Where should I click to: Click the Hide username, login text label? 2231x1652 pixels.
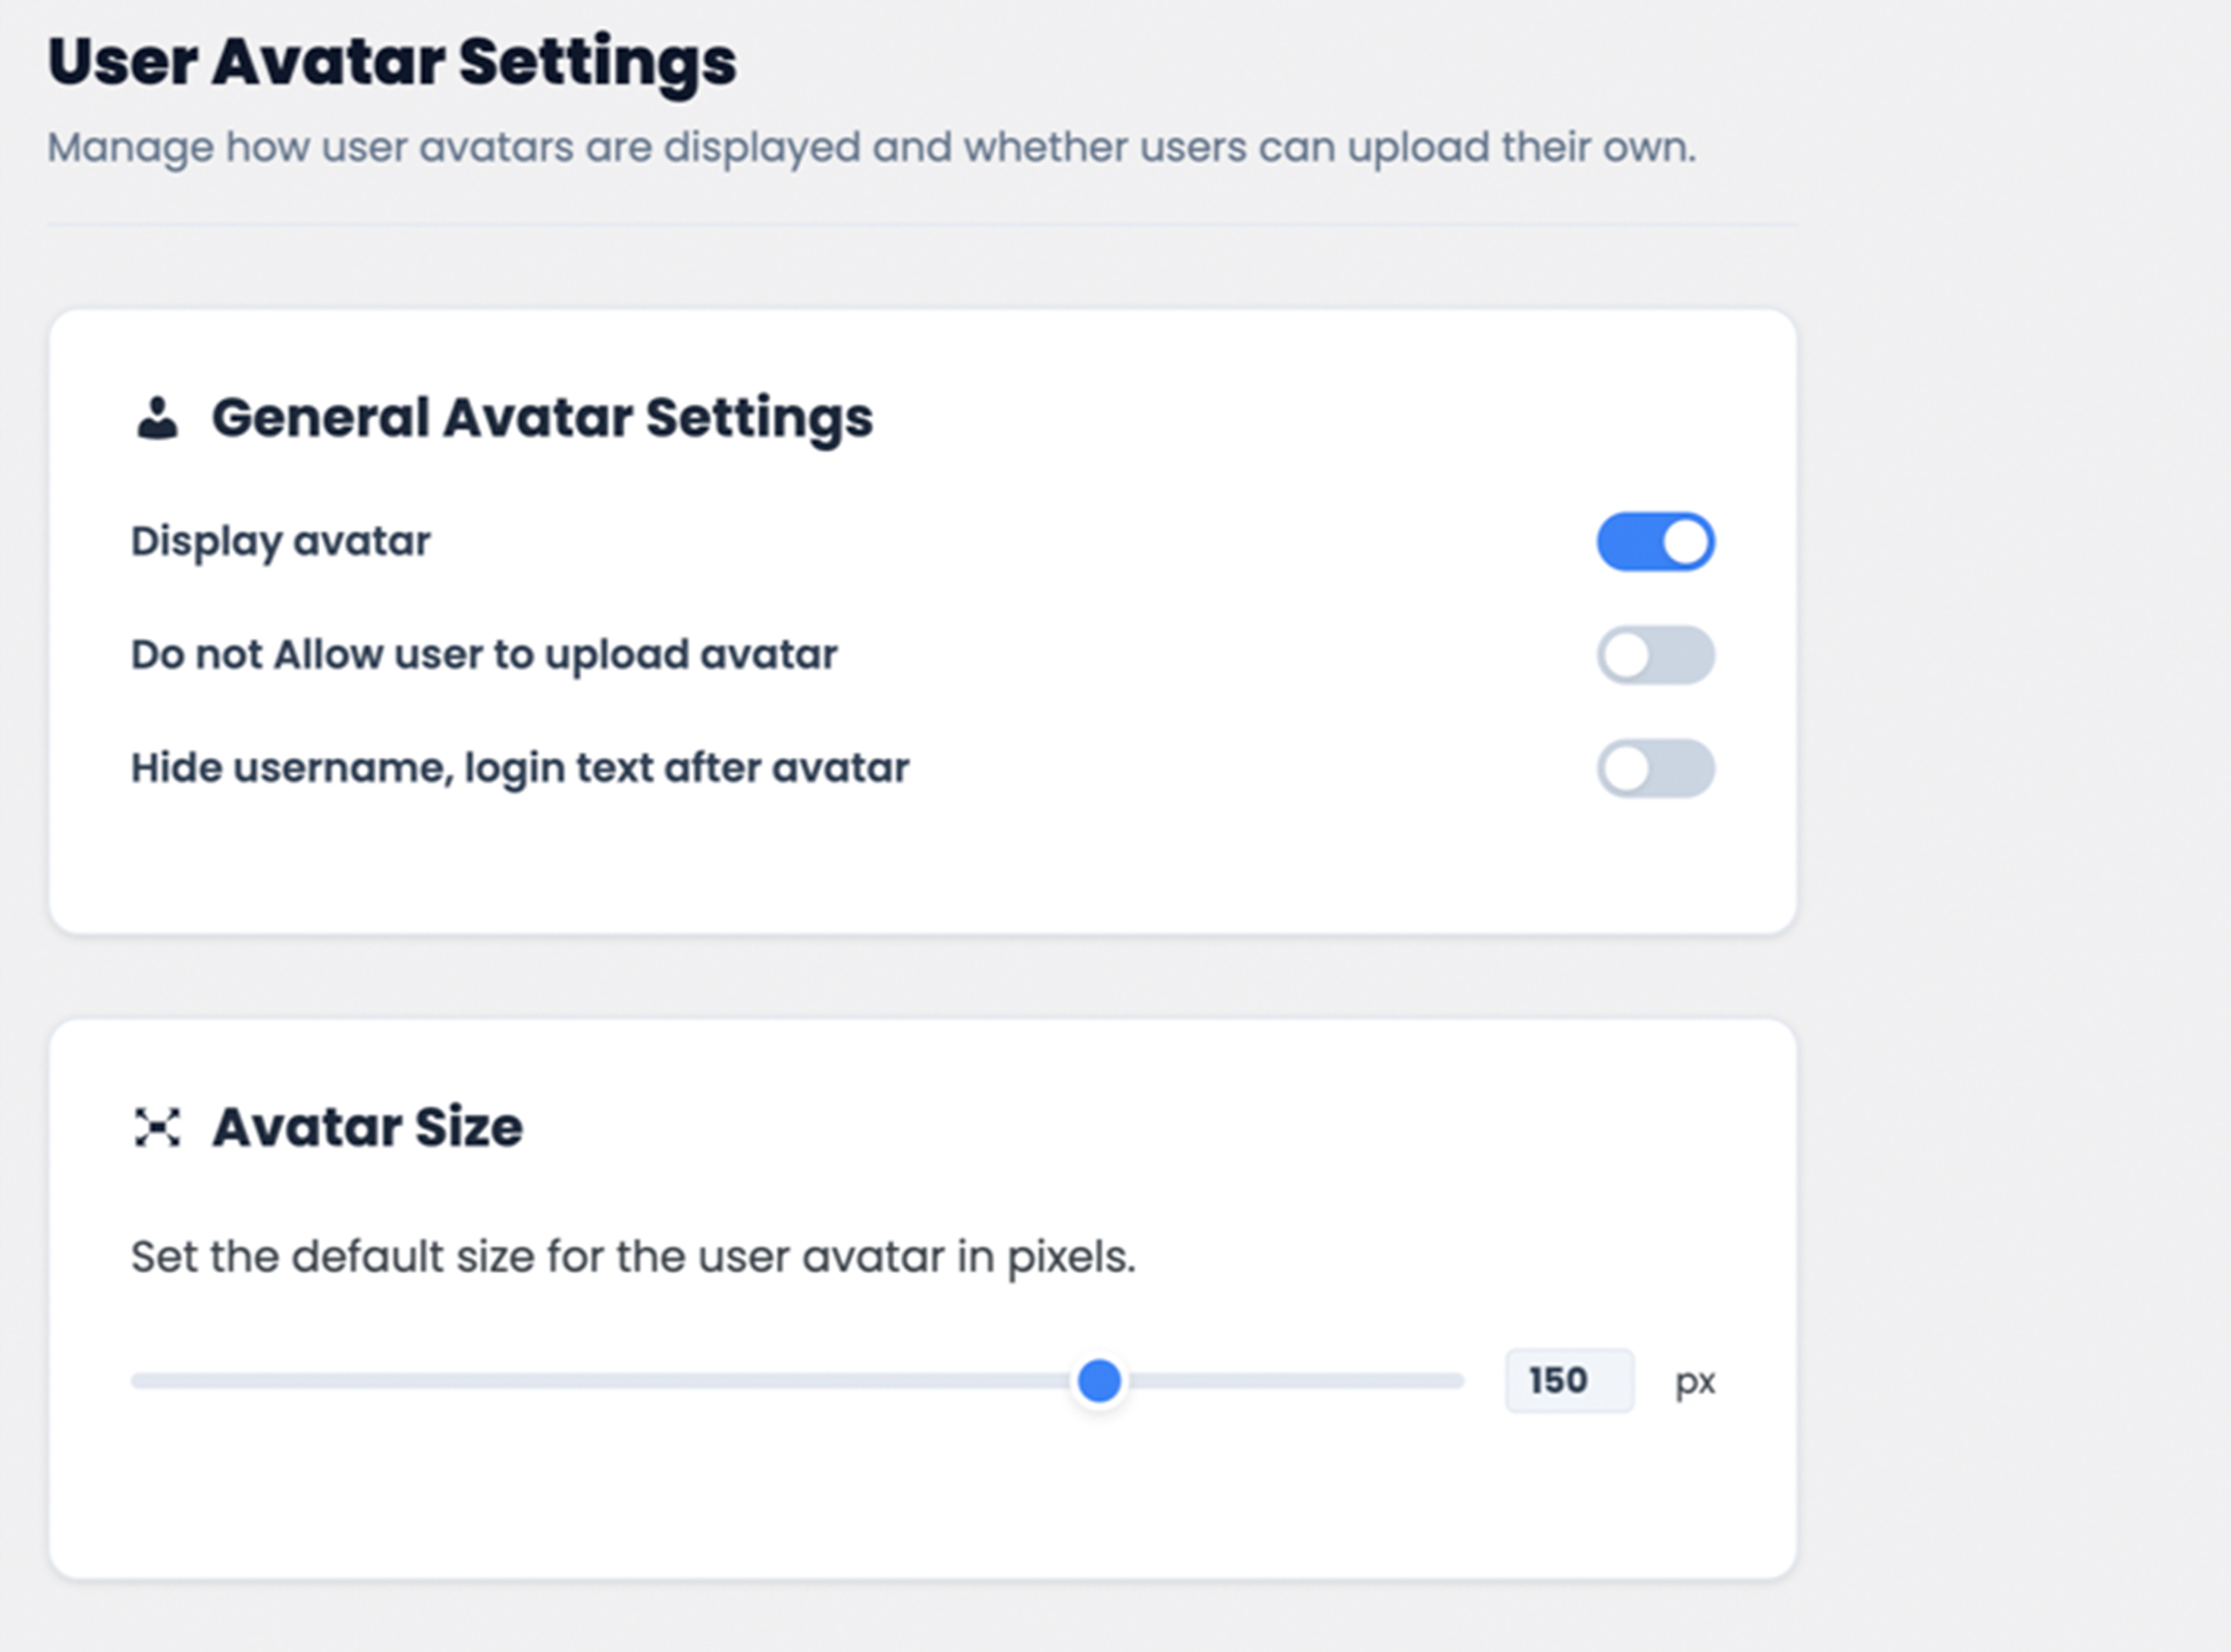(520, 768)
